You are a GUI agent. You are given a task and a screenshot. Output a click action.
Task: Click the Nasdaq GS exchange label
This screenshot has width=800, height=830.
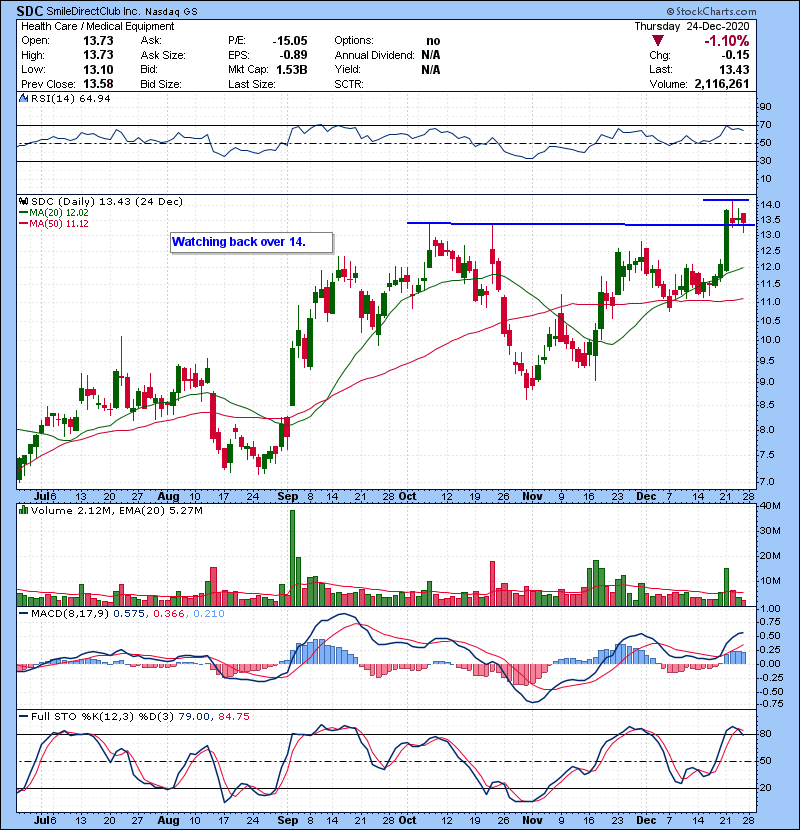(x=172, y=12)
